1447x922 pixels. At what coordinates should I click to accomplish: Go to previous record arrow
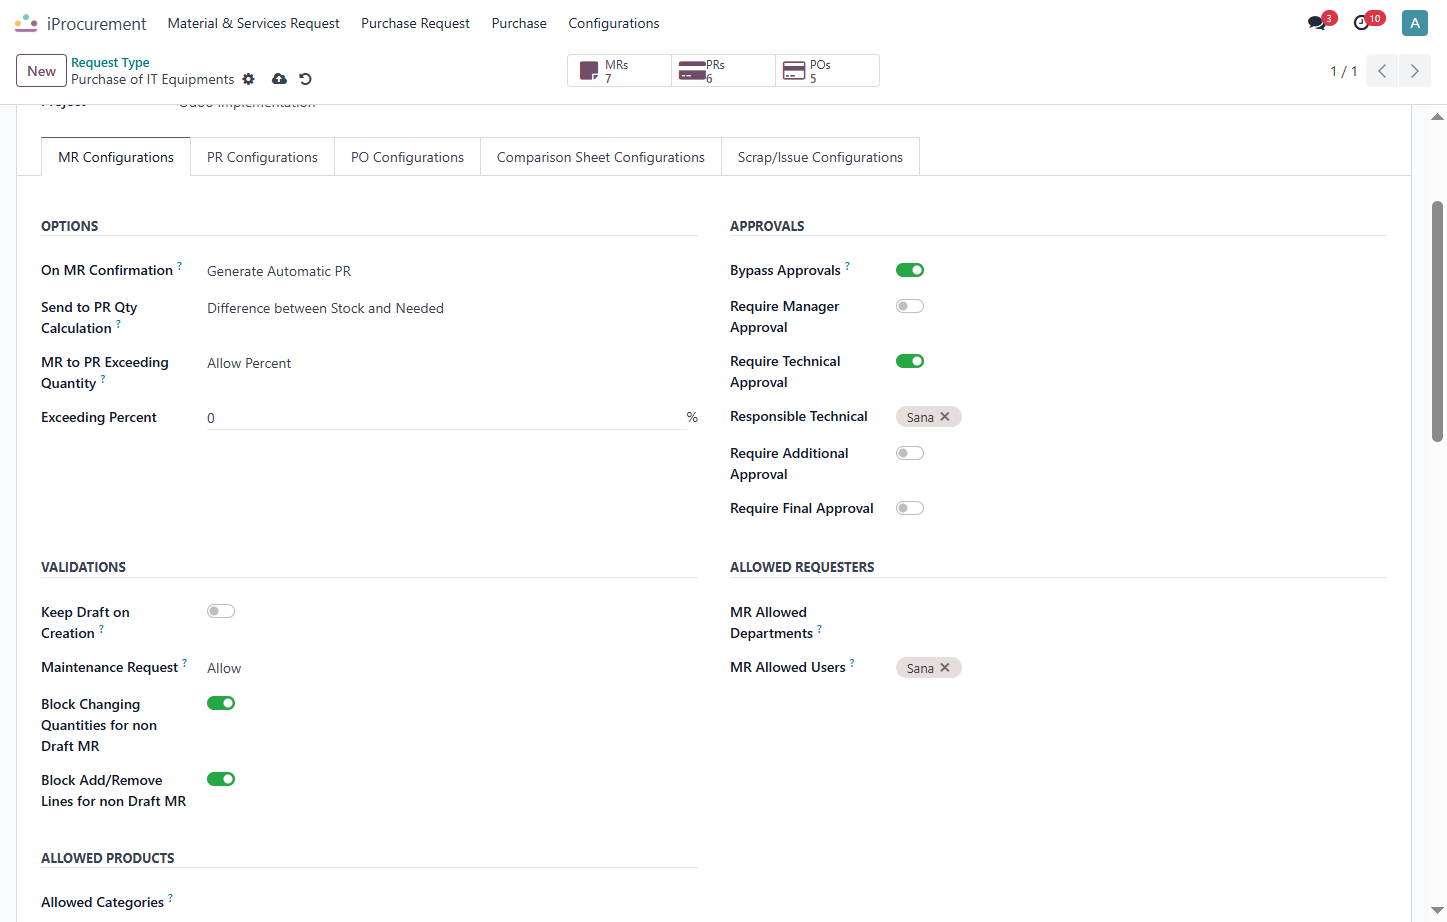[x=1382, y=71]
